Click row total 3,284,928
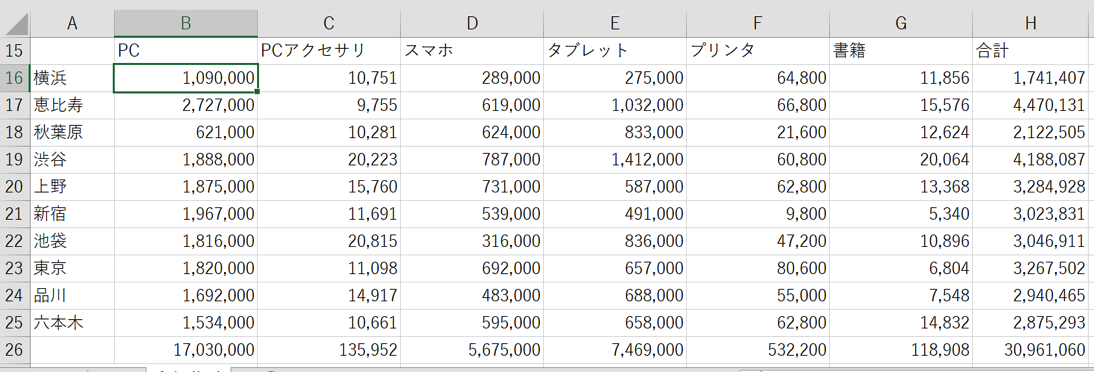The image size is (1094, 372). click(1031, 186)
